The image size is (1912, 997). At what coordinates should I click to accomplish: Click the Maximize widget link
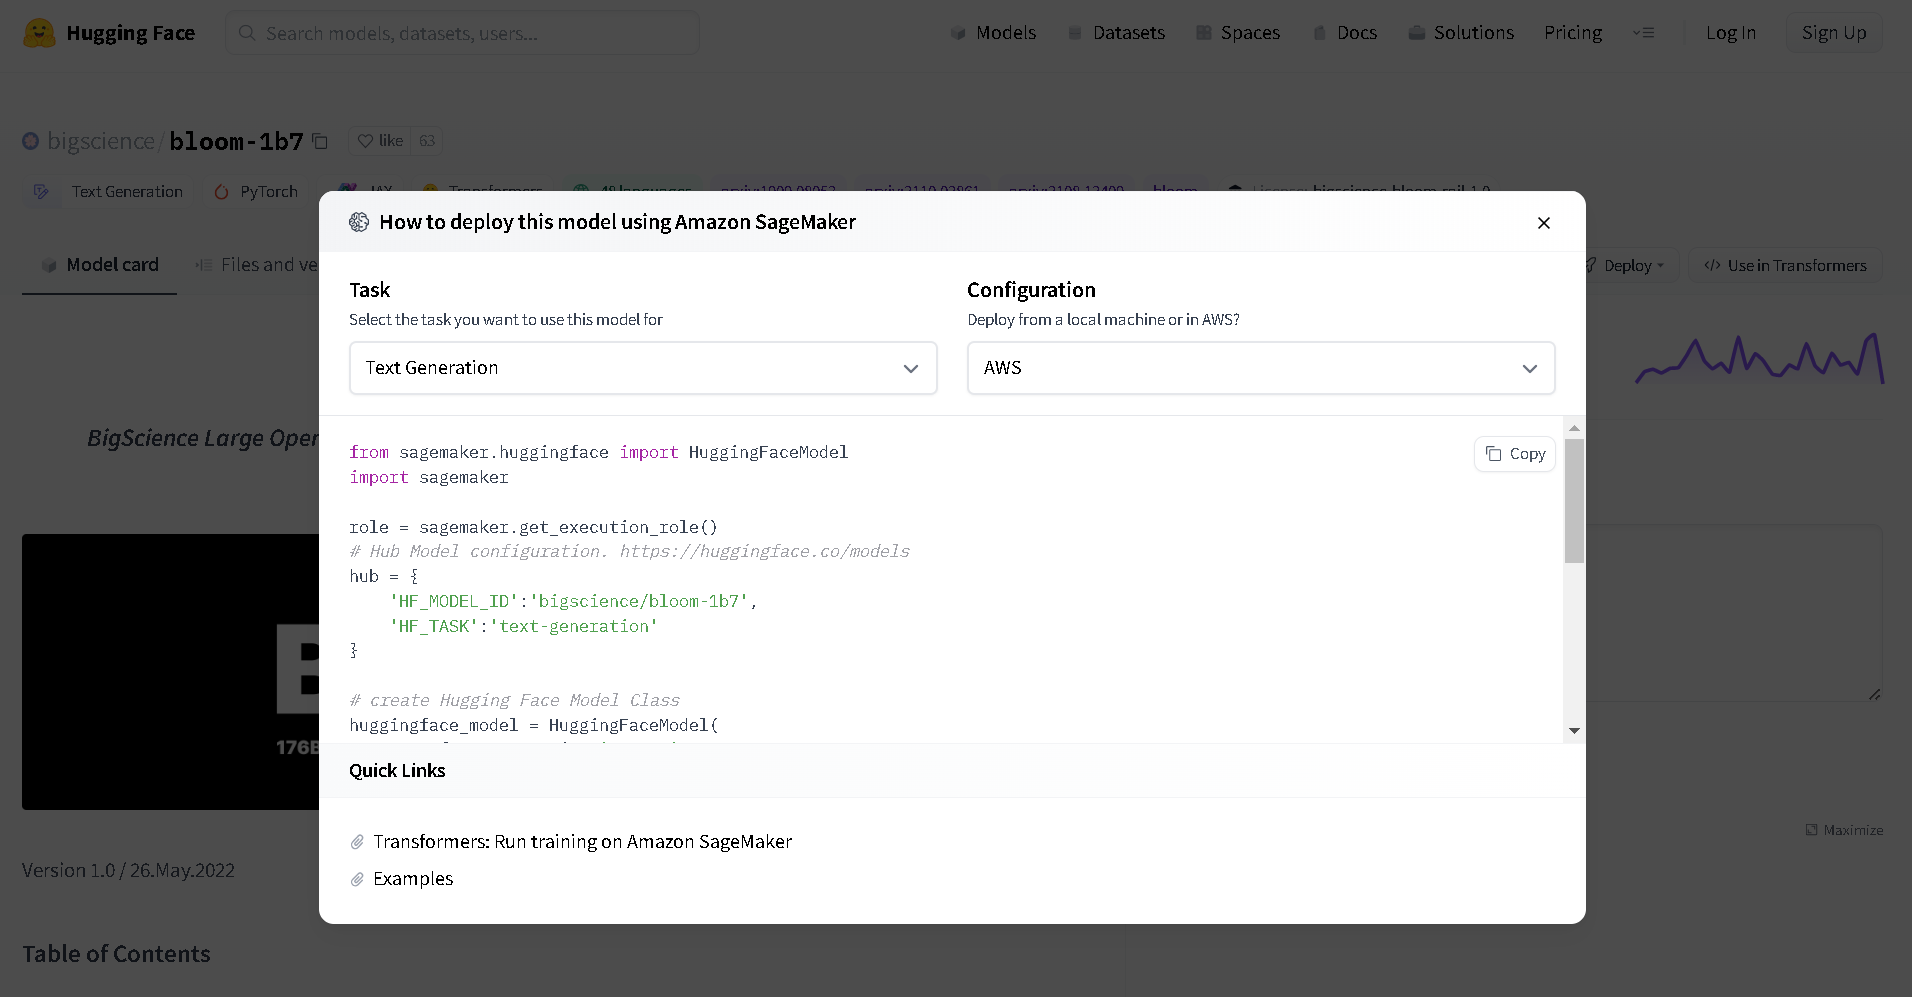pos(1844,830)
